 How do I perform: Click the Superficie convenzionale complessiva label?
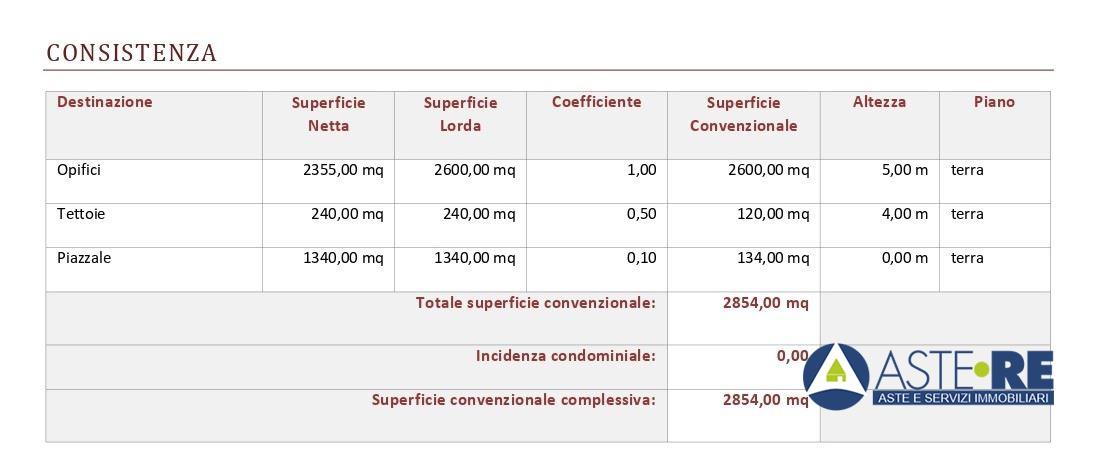tap(513, 400)
